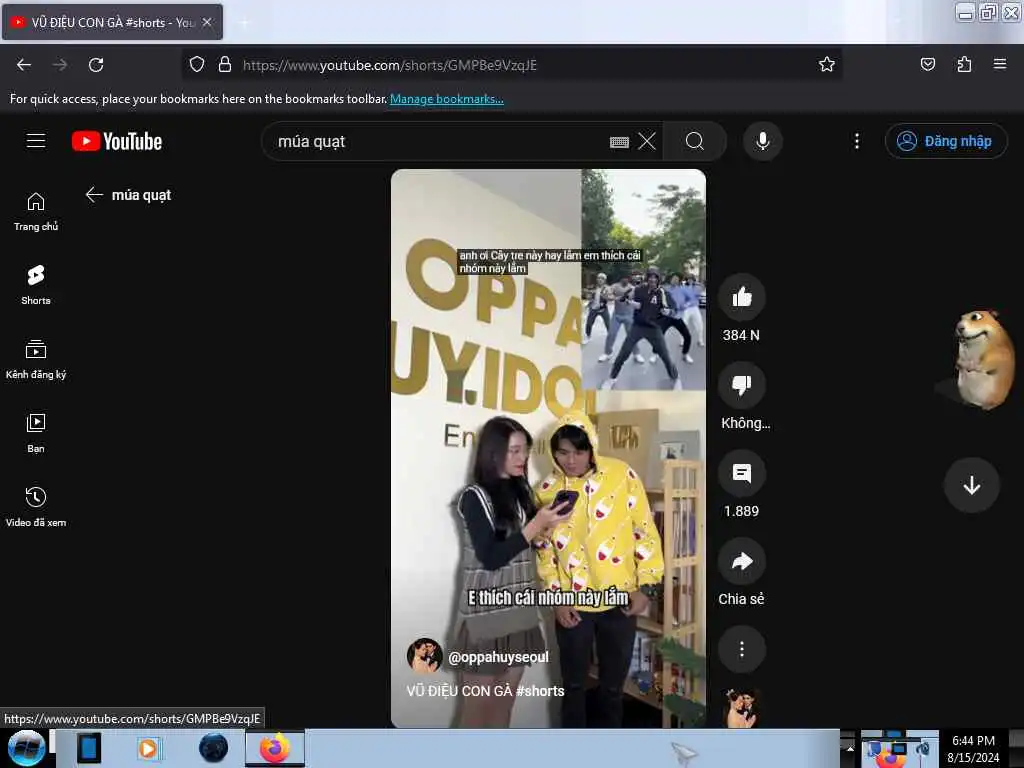Open the extensions puzzle icon
This screenshot has width=1024, height=768.
click(964, 64)
